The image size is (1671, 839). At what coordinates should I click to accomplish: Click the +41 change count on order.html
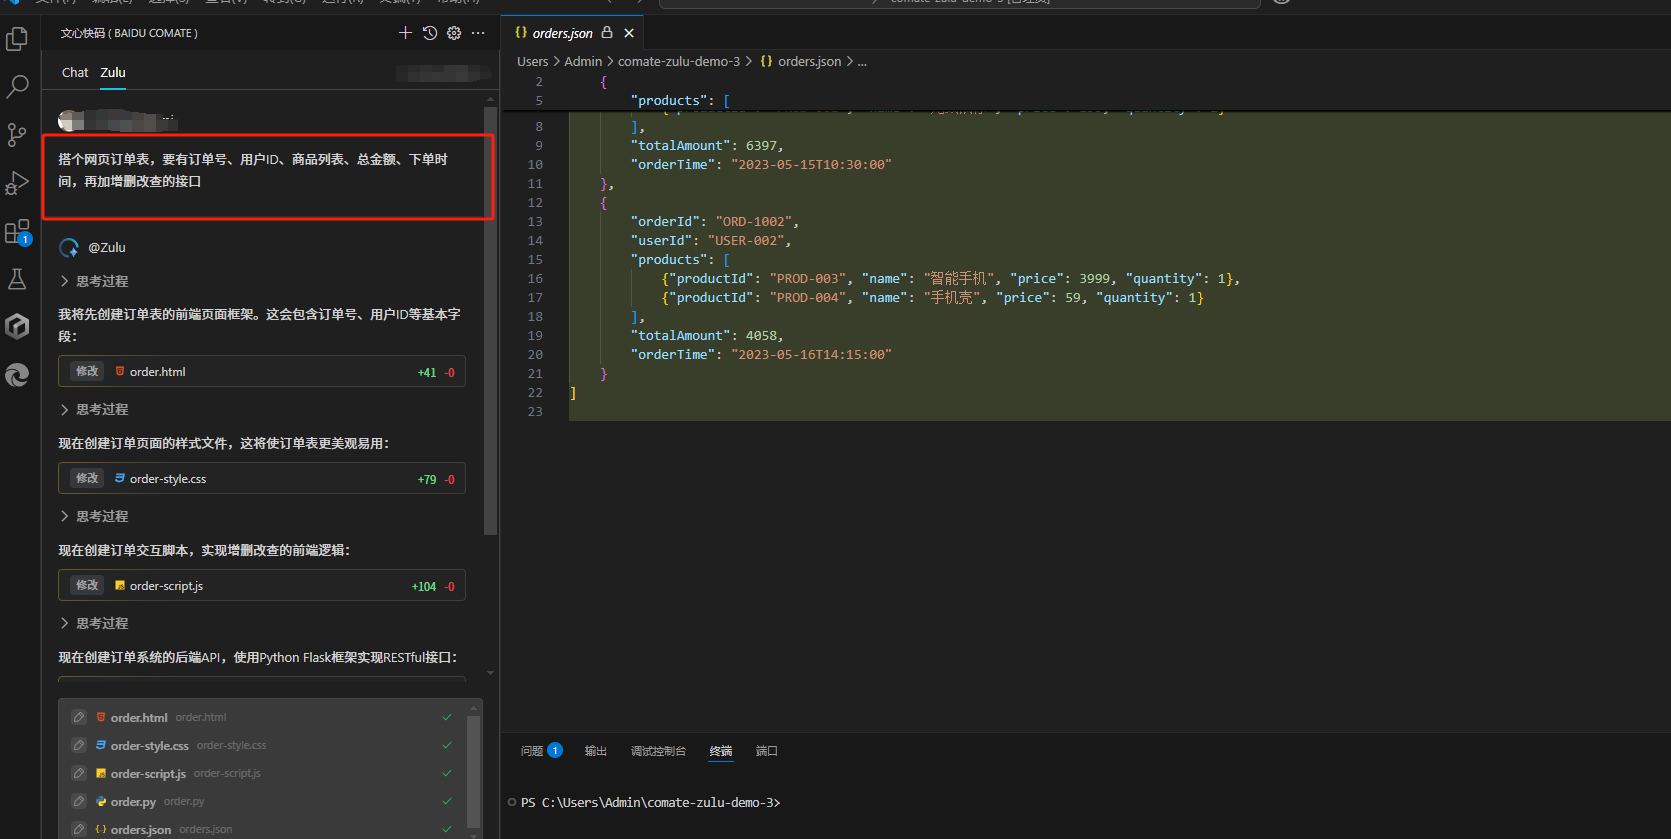(x=427, y=372)
